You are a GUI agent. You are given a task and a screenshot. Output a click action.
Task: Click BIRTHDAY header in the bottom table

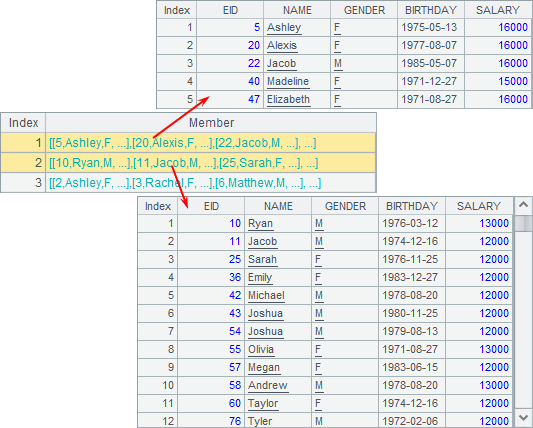[x=412, y=206]
